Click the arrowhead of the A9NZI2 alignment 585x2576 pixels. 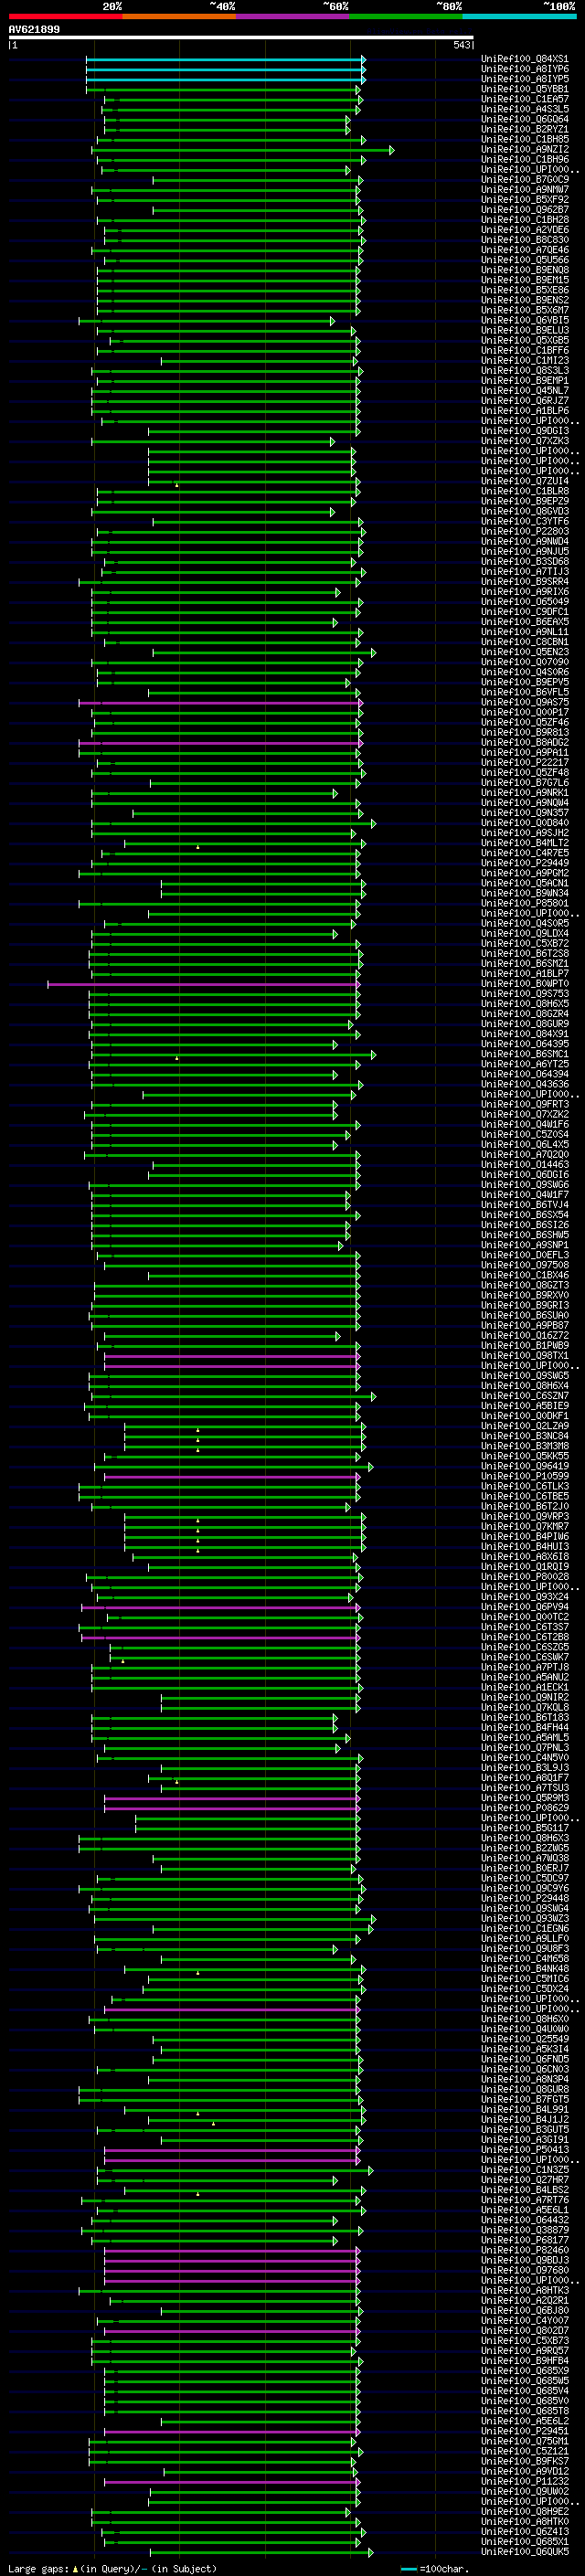[392, 150]
